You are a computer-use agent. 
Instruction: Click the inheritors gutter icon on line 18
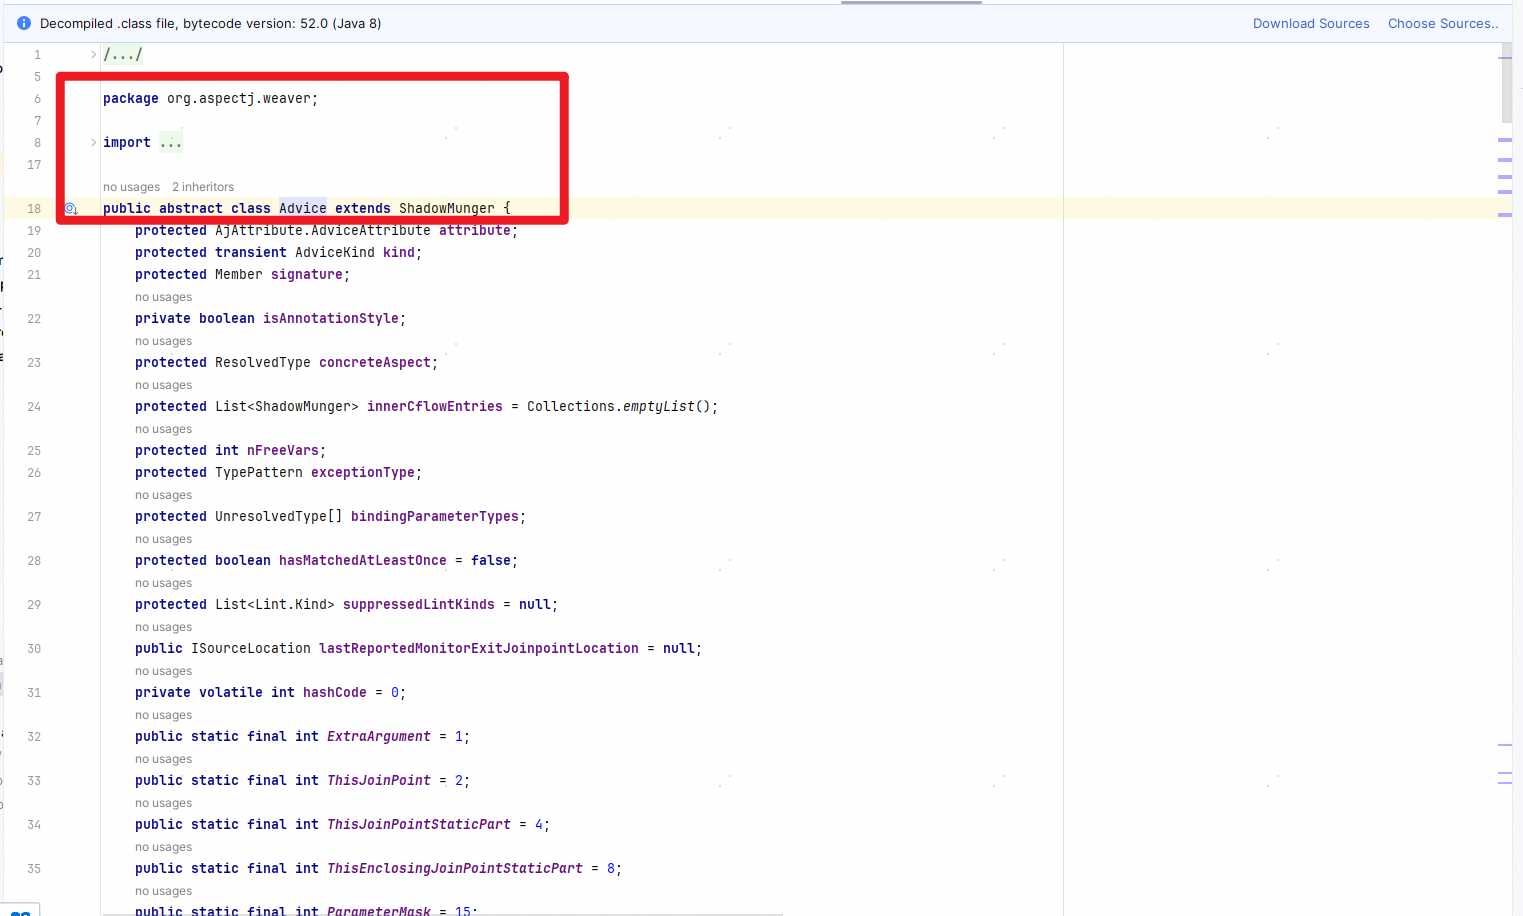click(x=71, y=209)
